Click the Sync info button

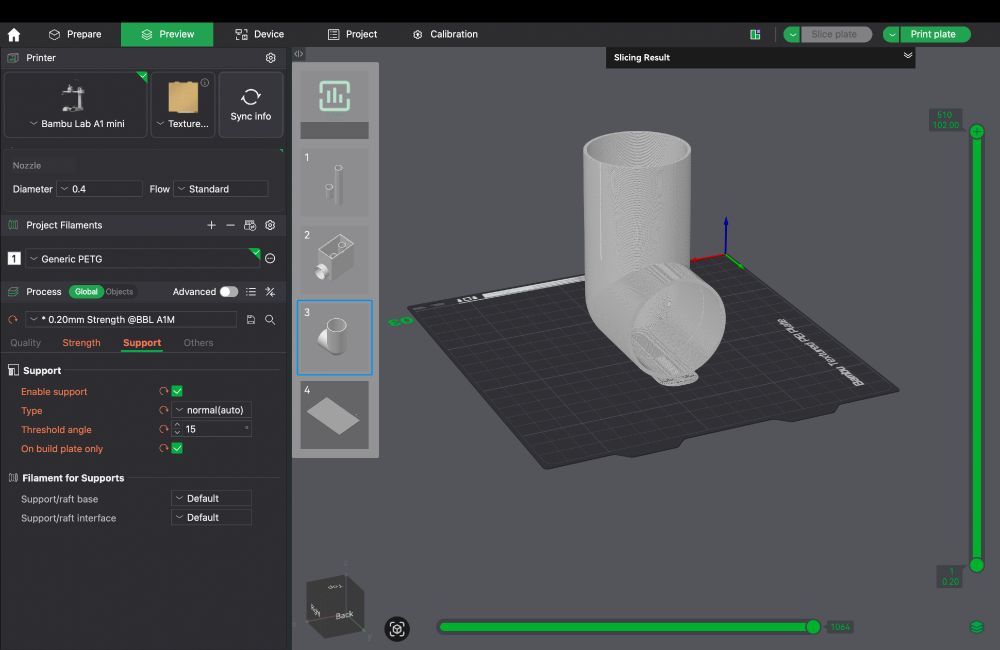click(251, 105)
